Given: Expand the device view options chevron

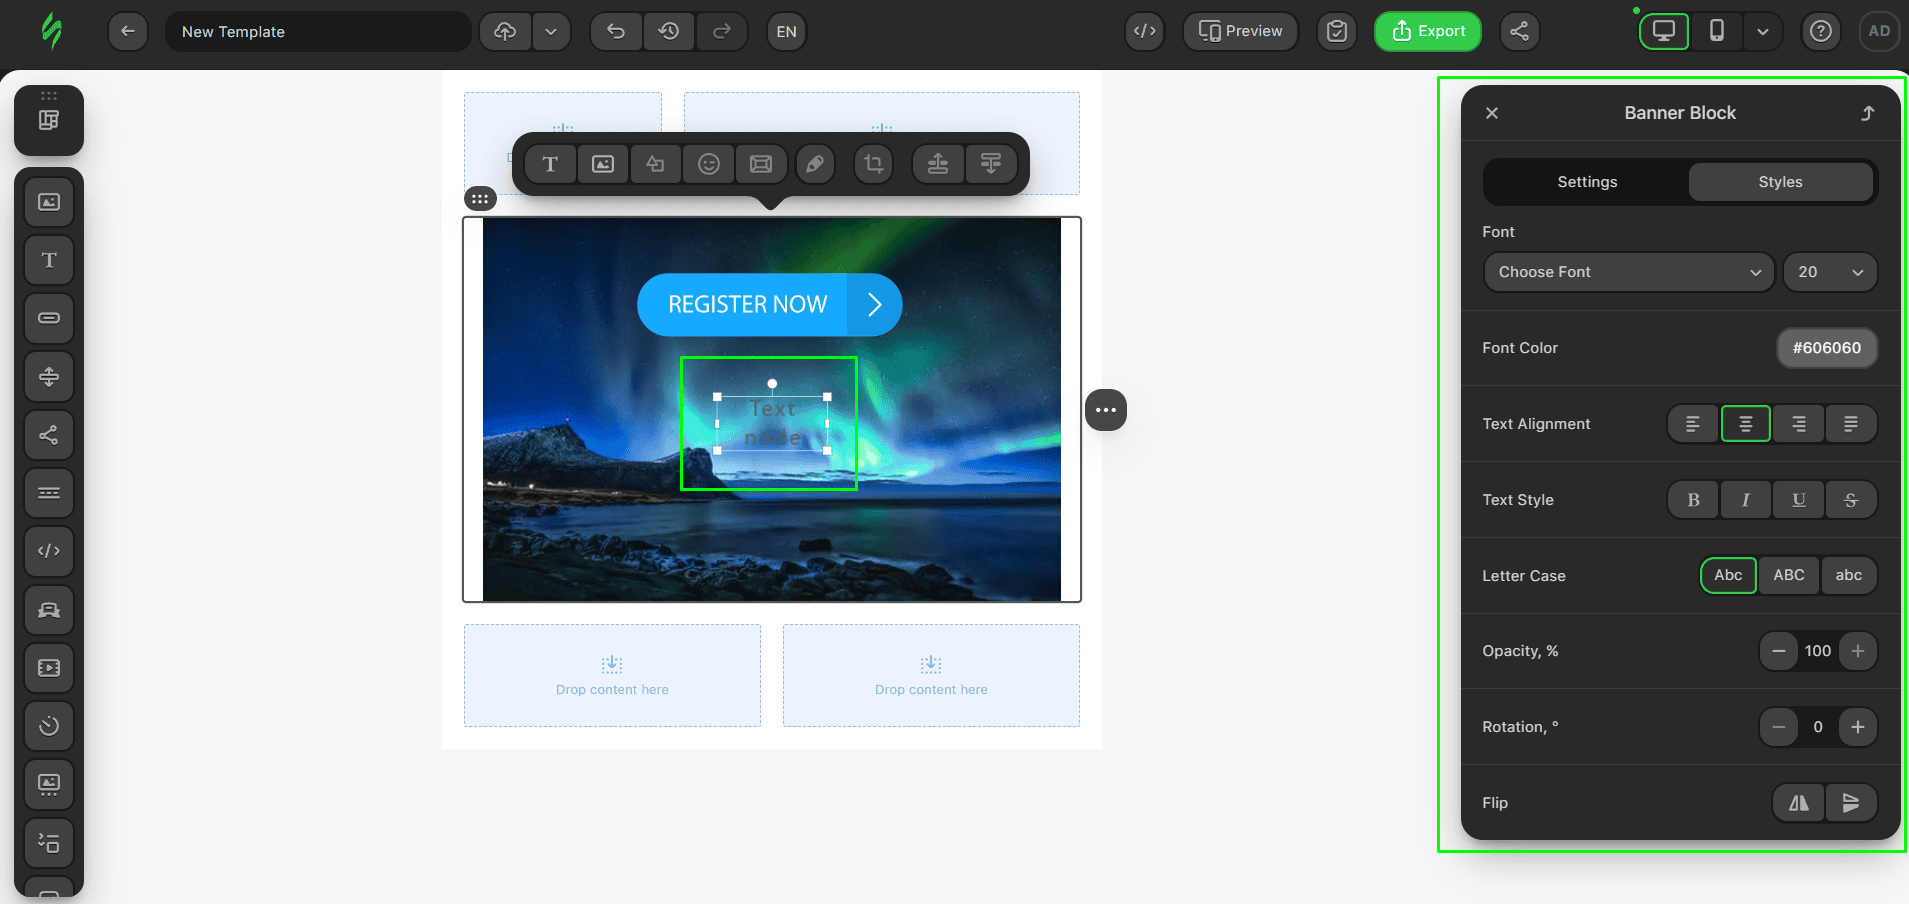Looking at the screenshot, I should pos(1762,31).
